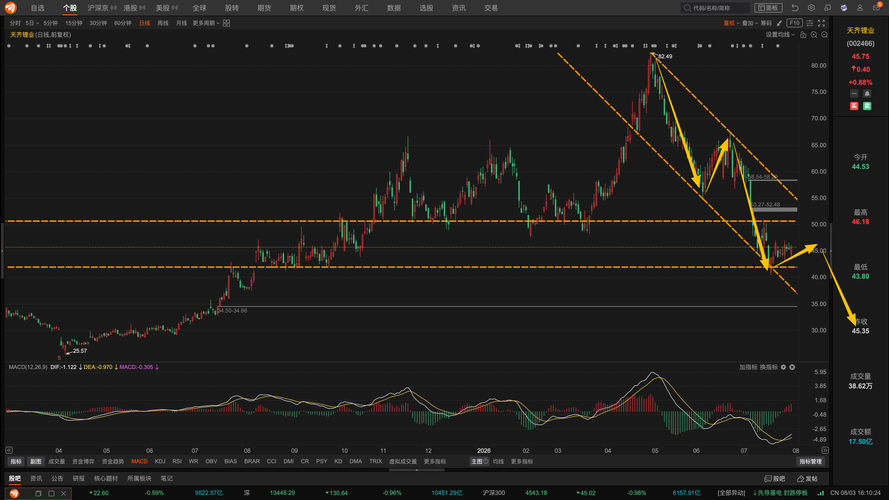Expand the 叠加 overlay dropdown
The height and width of the screenshot is (500, 889).
[x=750, y=23]
